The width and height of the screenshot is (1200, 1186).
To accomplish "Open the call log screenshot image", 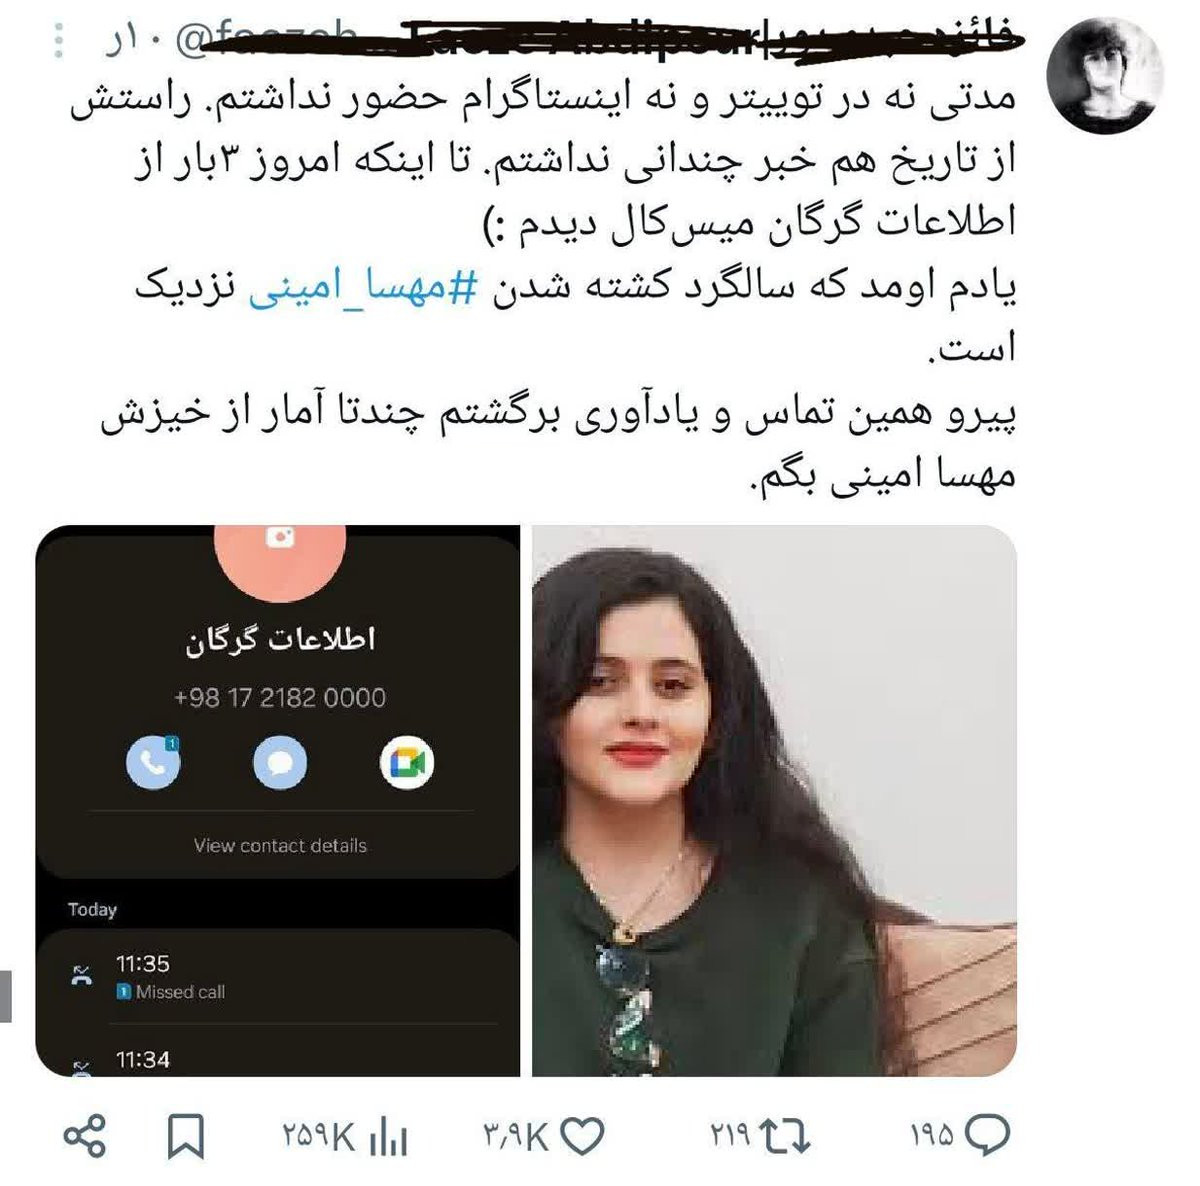I will tap(278, 800).
